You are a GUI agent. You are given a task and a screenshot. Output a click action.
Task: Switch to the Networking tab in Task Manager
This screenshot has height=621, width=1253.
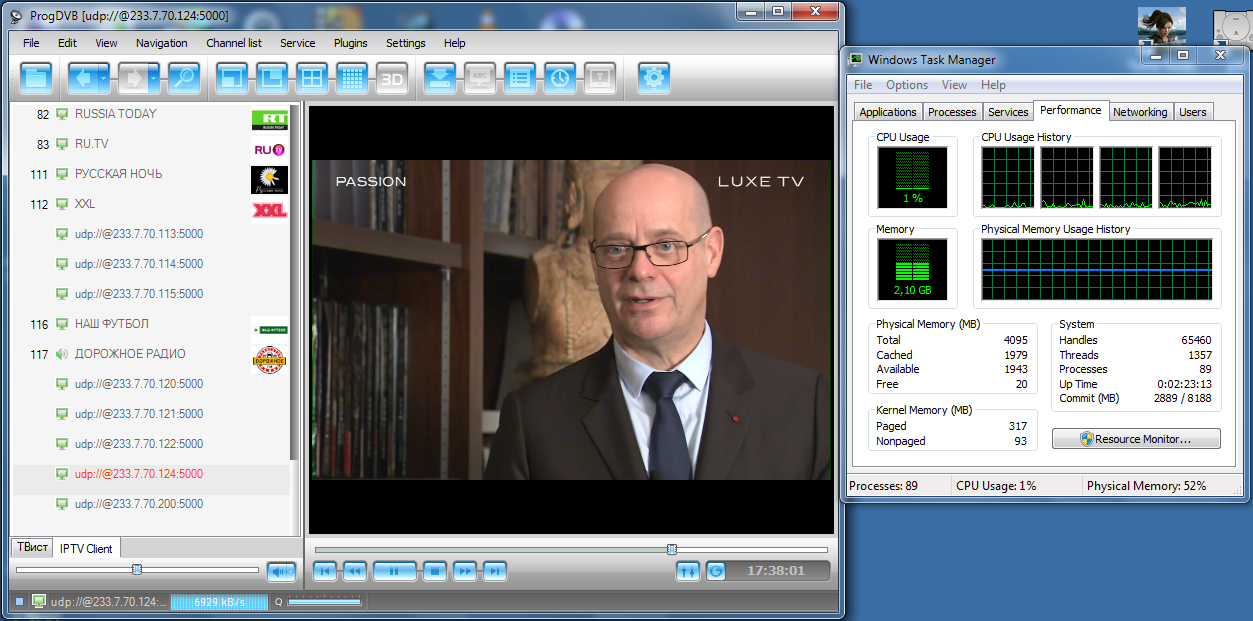pos(1139,112)
